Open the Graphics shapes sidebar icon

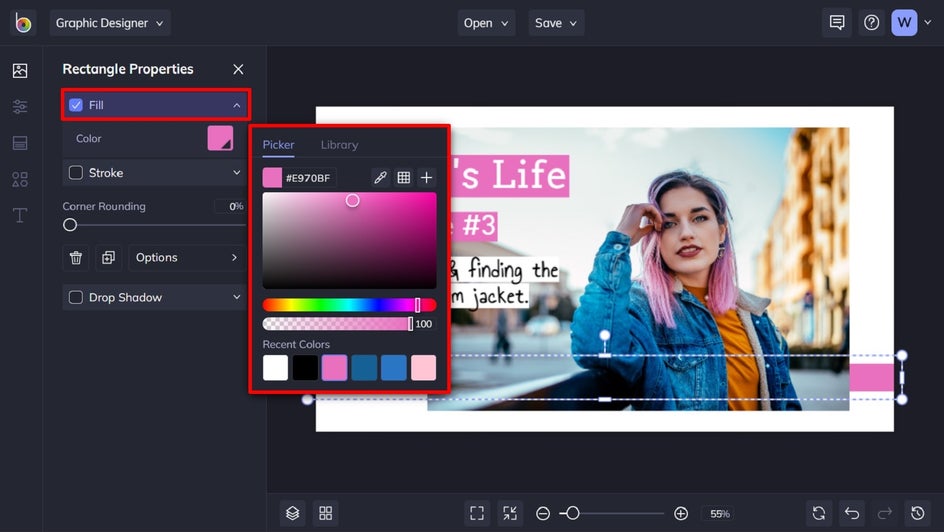20,179
